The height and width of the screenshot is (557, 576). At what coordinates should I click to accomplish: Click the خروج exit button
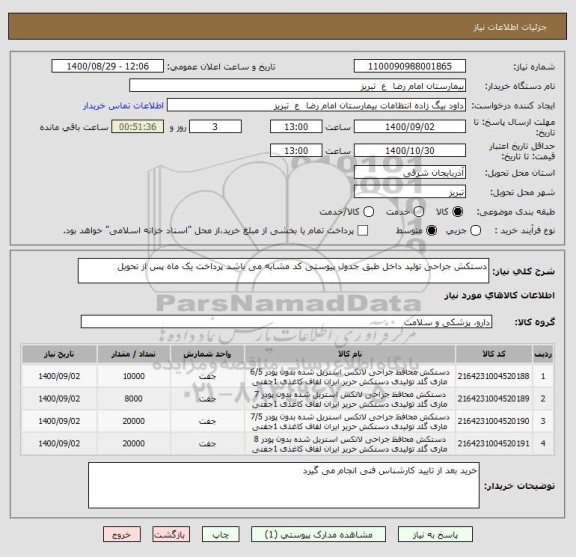(x=122, y=535)
